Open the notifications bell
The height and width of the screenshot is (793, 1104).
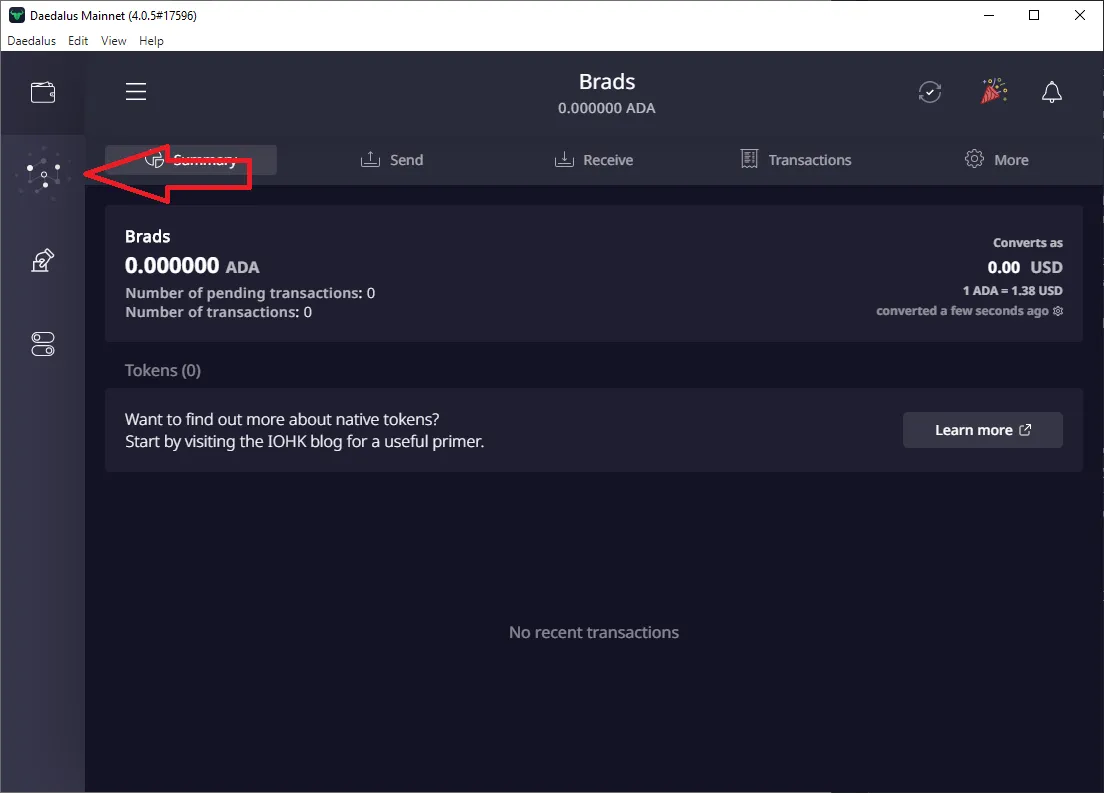point(1052,92)
